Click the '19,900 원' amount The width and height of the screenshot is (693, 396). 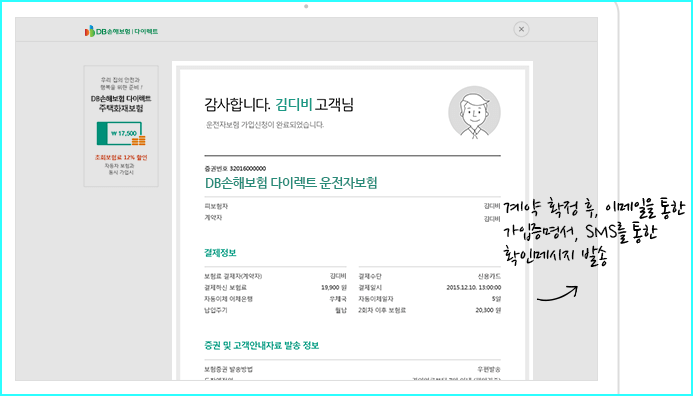click(334, 288)
